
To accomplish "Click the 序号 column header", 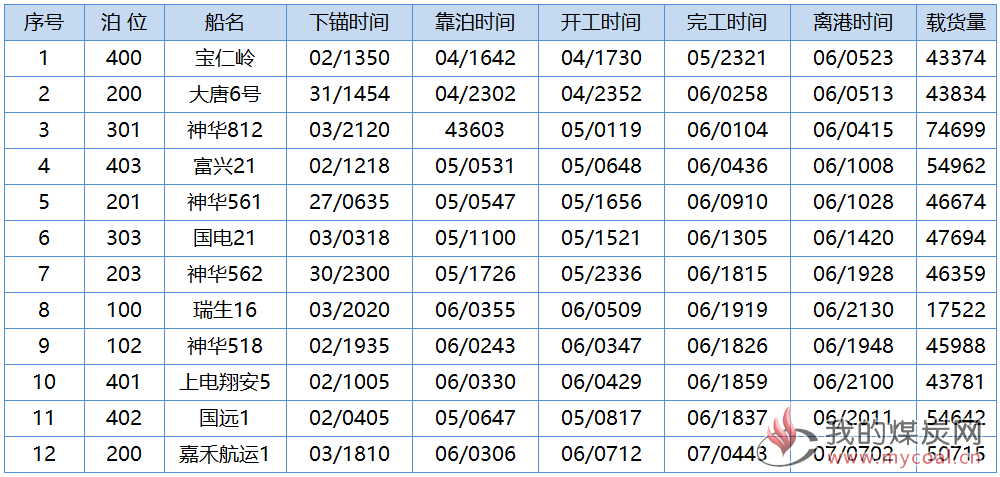I will click(43, 22).
